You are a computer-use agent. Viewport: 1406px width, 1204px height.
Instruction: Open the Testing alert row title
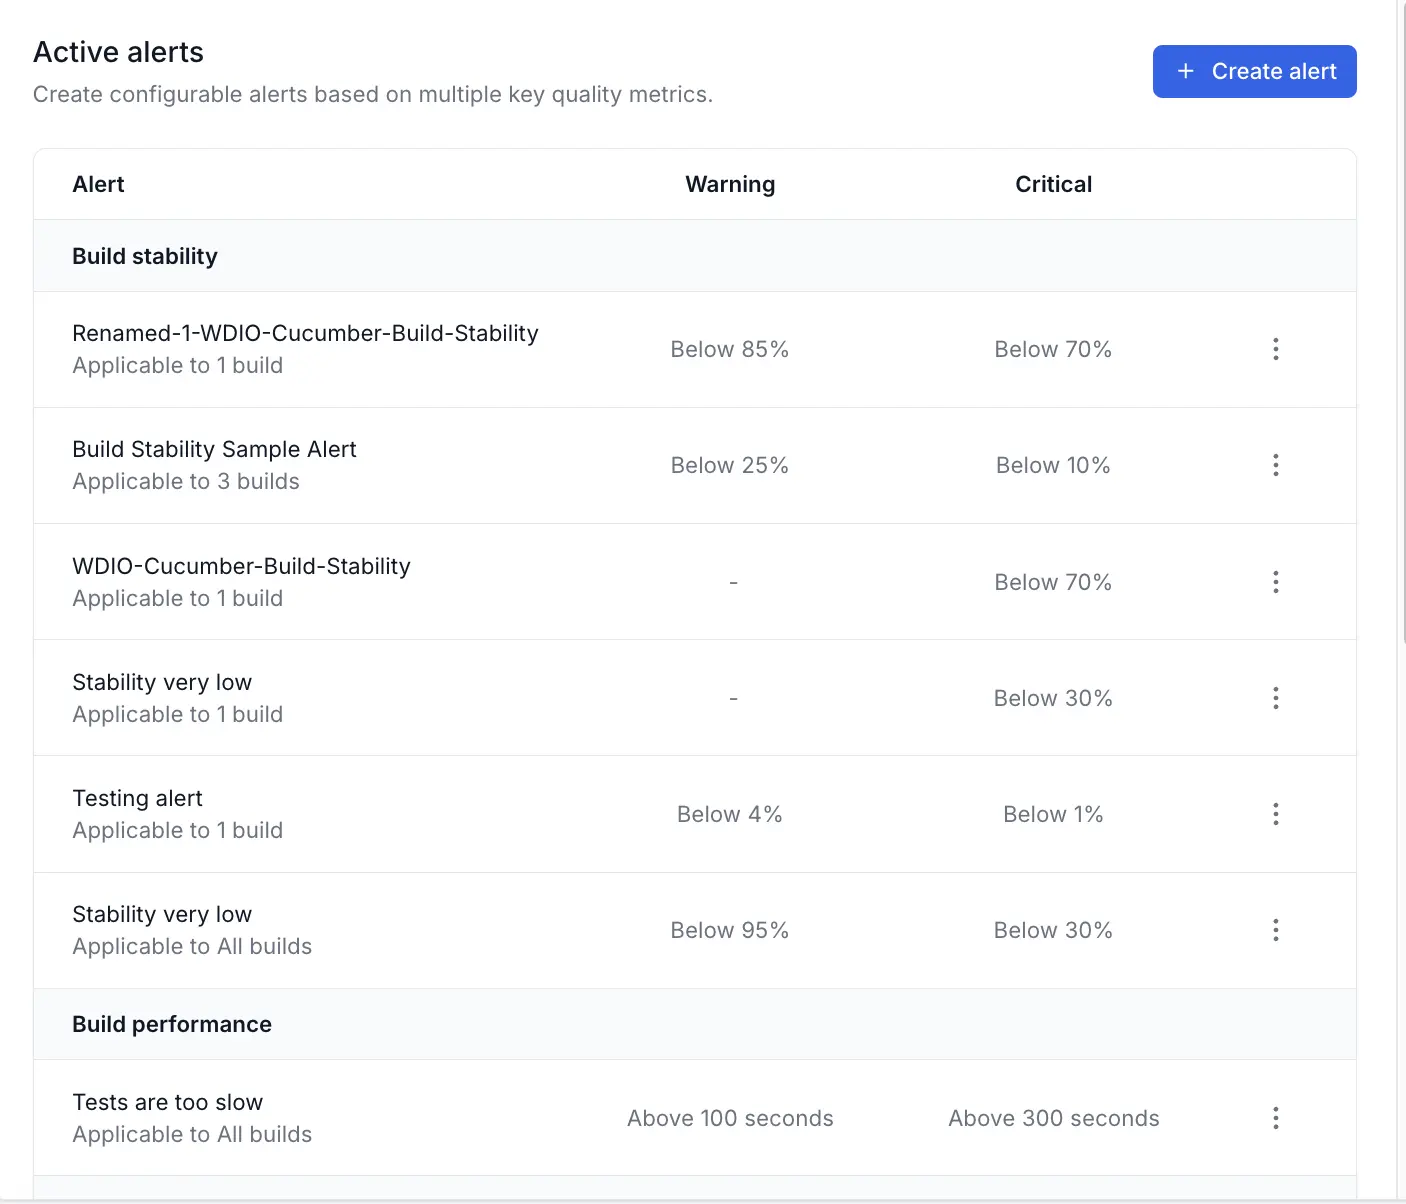137,798
